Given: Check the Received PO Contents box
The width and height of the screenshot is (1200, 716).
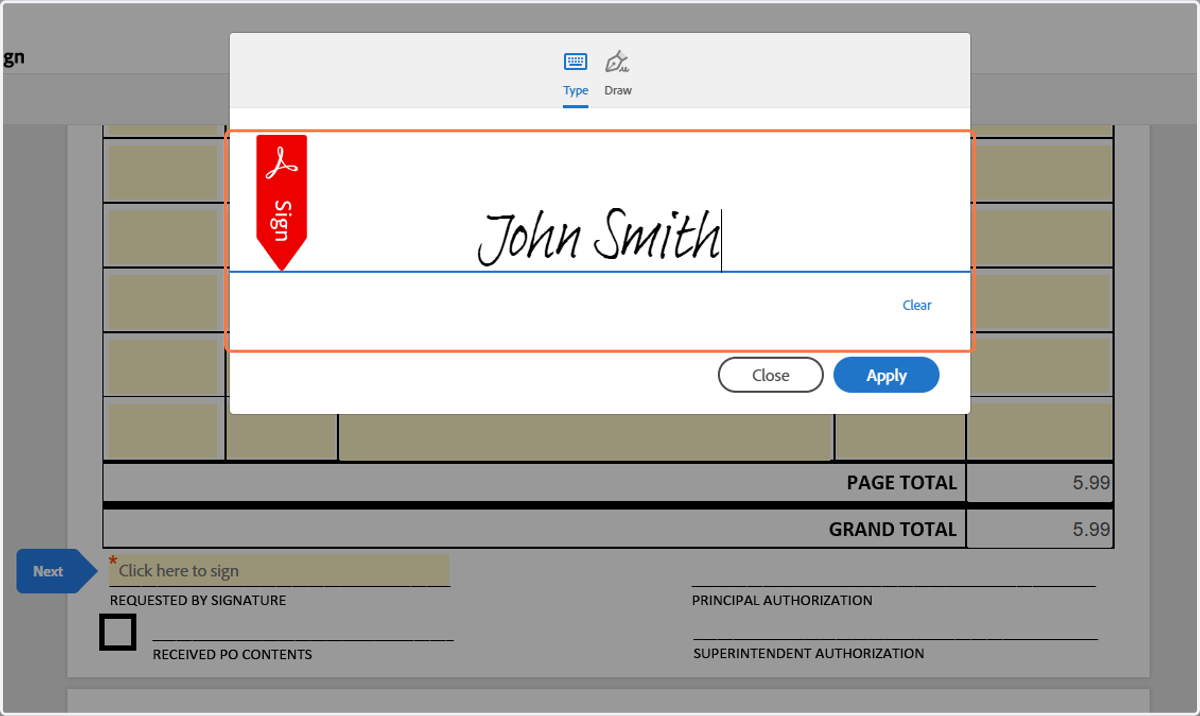Looking at the screenshot, I should (x=118, y=632).
